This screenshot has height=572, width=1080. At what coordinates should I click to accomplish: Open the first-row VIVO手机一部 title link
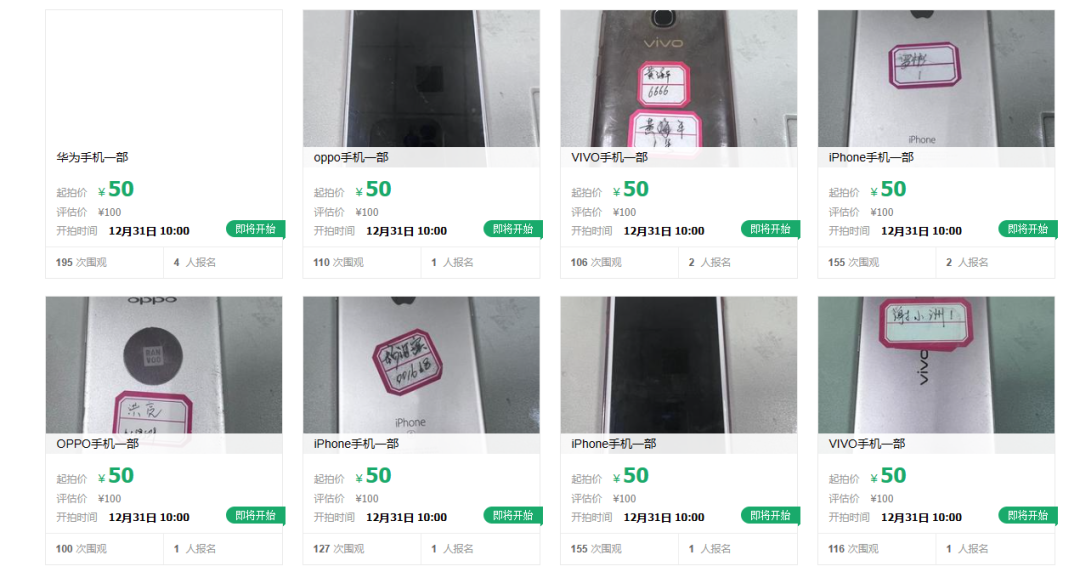[x=610, y=157]
